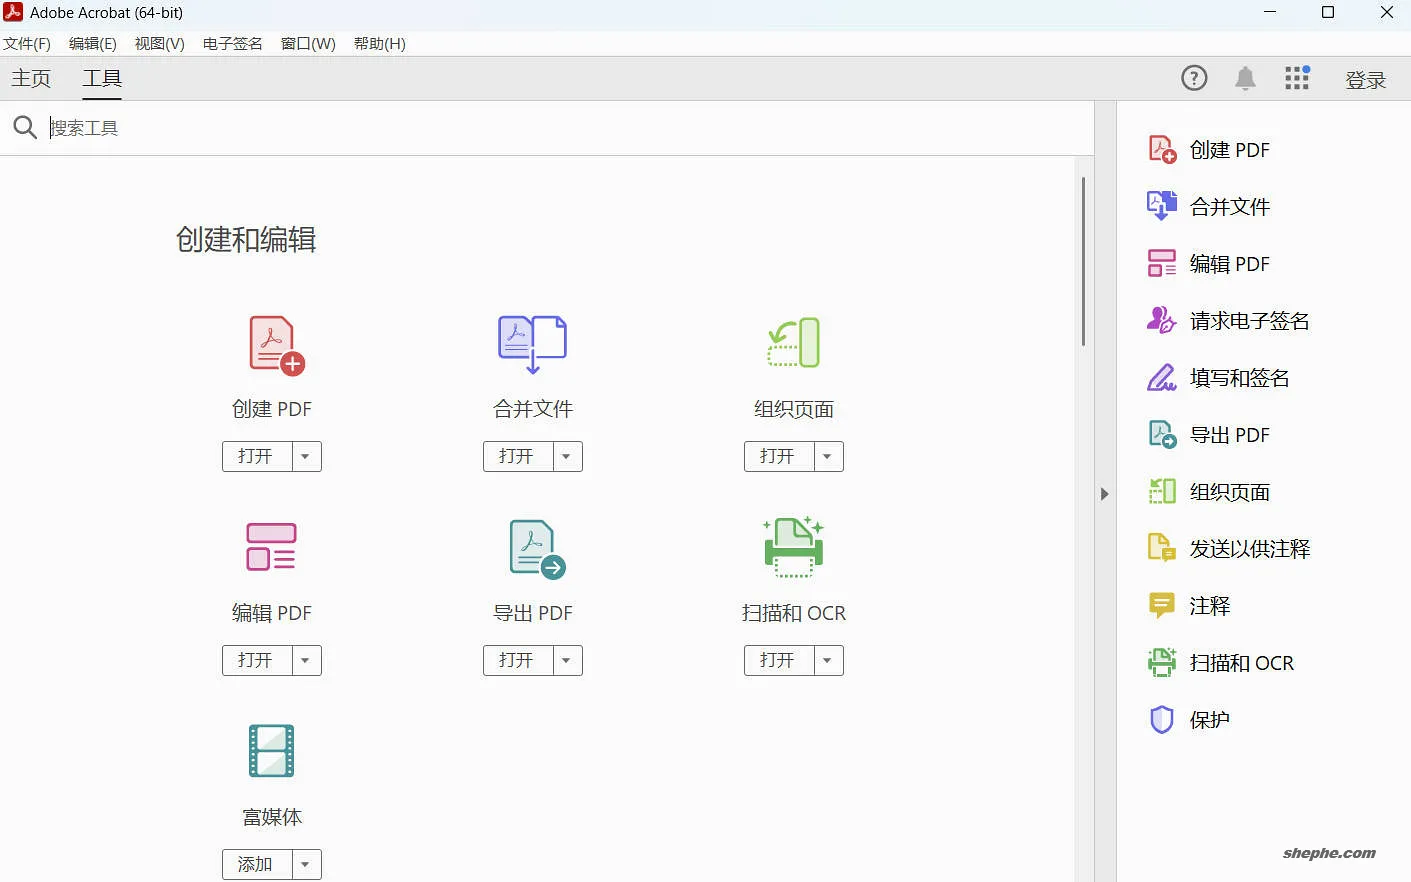This screenshot has width=1411, height=882.
Task: Expand dropdown arrow next to 编辑 PDF 打开
Action: (306, 660)
